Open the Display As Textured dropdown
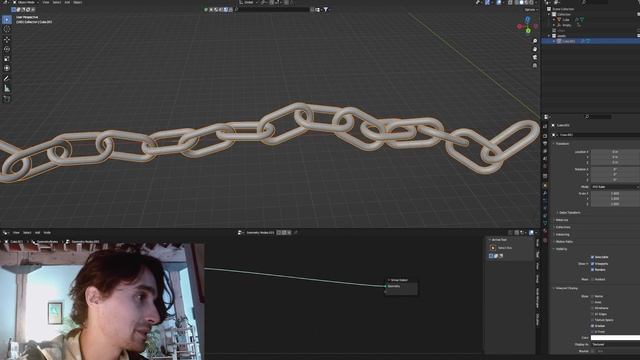The width and height of the screenshot is (640, 360). pos(615,344)
